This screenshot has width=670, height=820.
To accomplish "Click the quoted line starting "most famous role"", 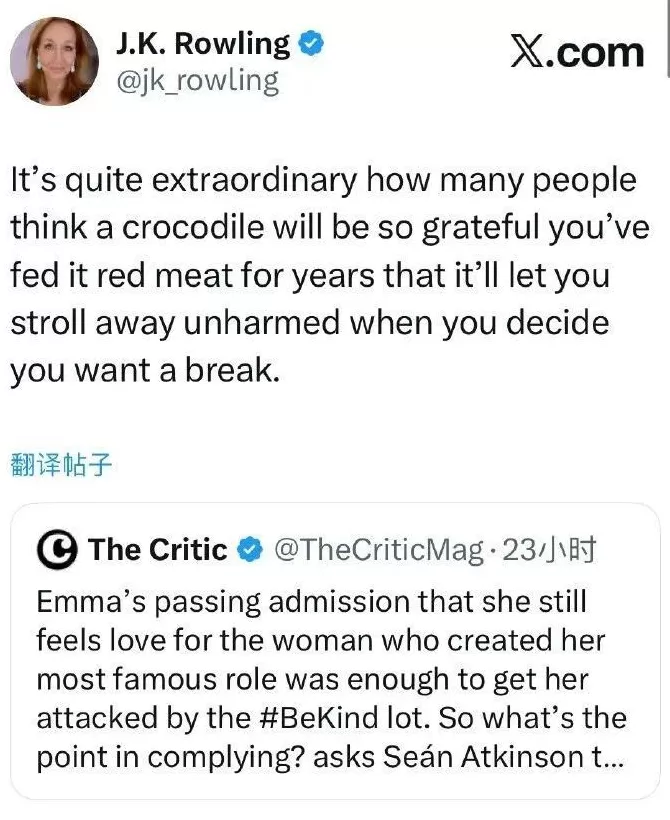I will click(x=312, y=679).
